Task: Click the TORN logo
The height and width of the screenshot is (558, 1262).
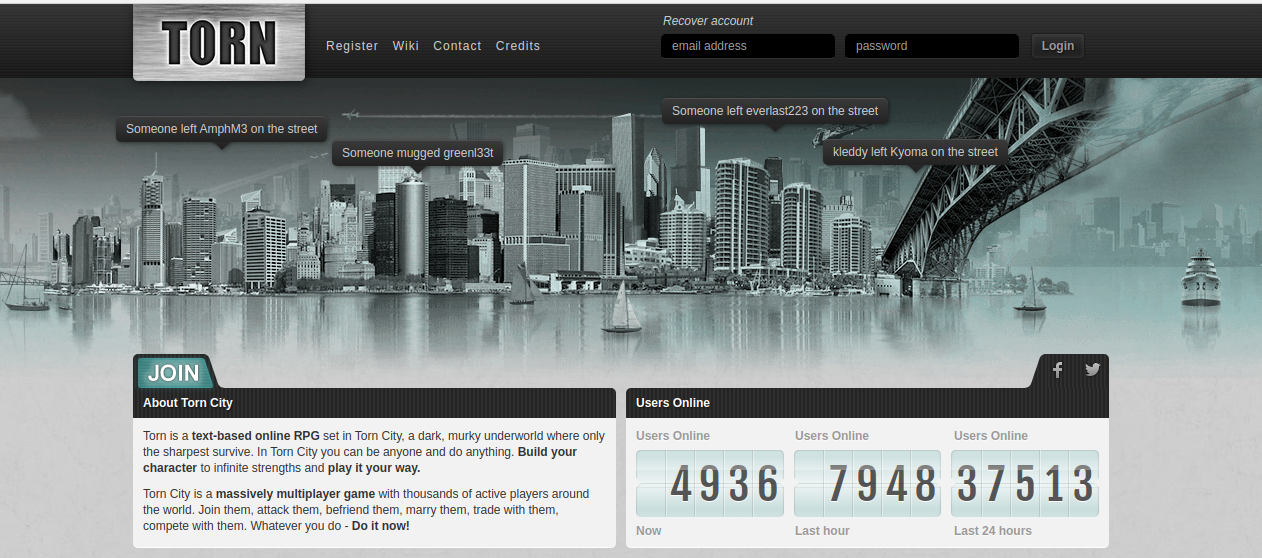Action: (219, 43)
